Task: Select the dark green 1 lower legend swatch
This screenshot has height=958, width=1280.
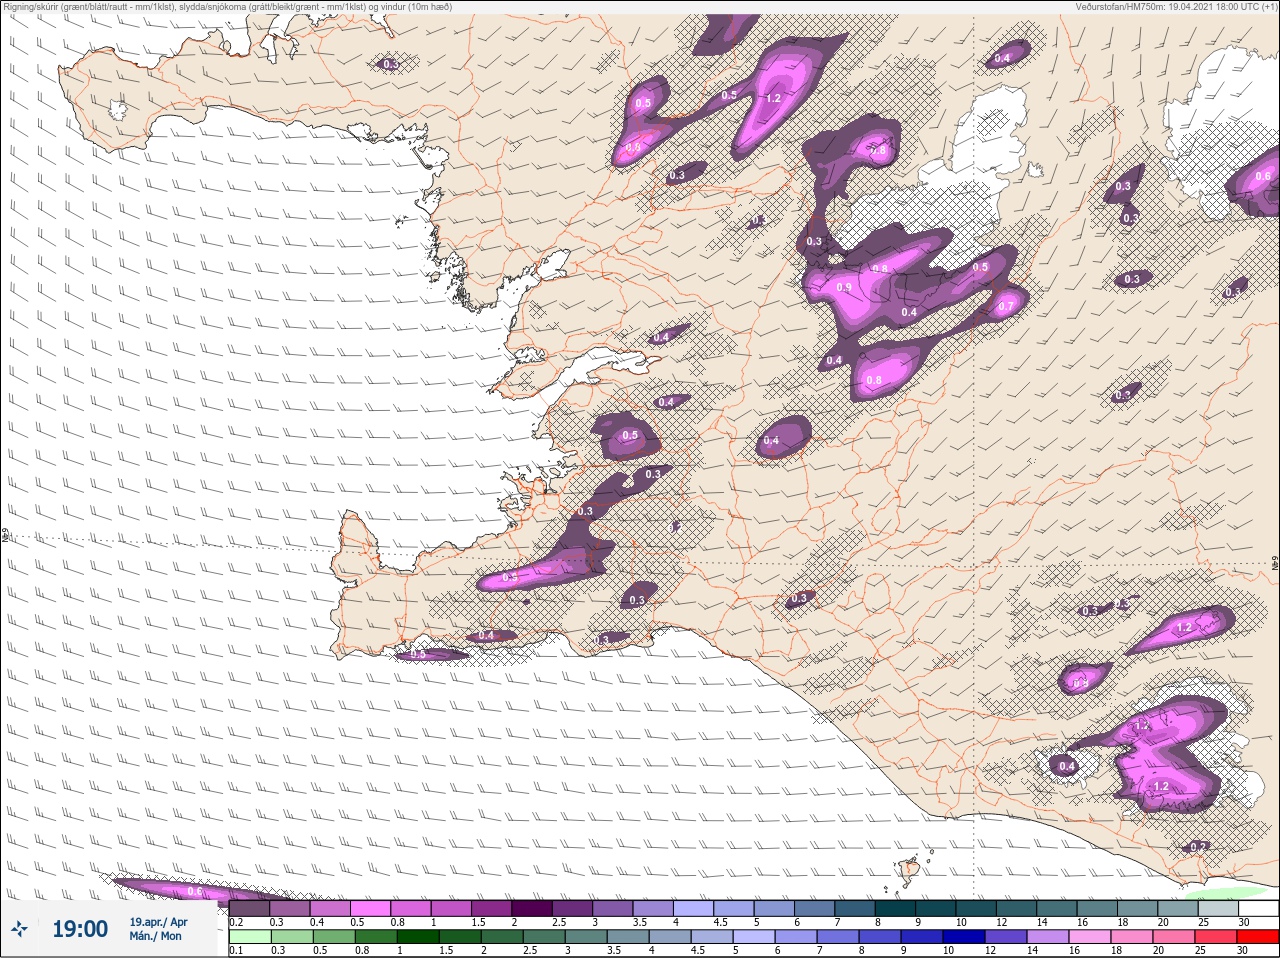Action: (x=416, y=936)
